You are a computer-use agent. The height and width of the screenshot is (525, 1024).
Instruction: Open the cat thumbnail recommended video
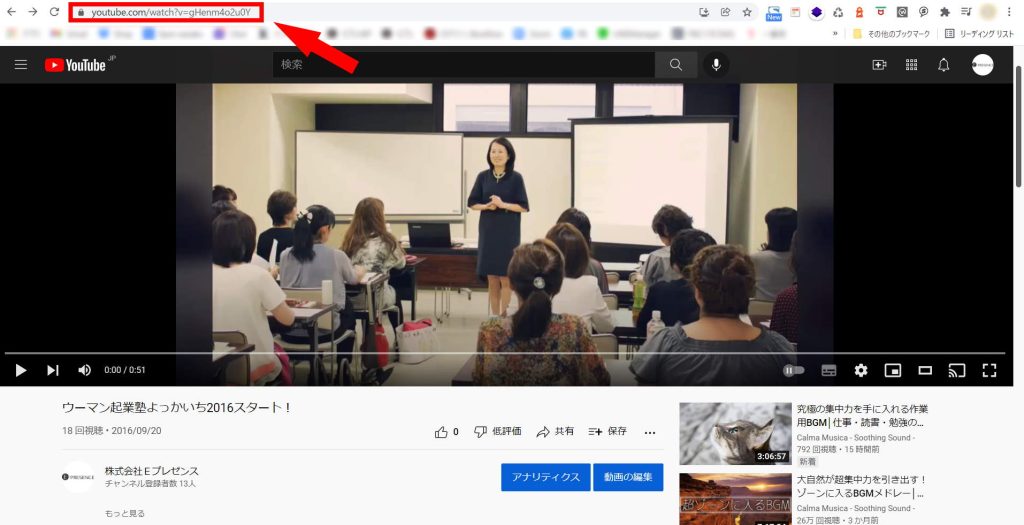click(x=735, y=434)
